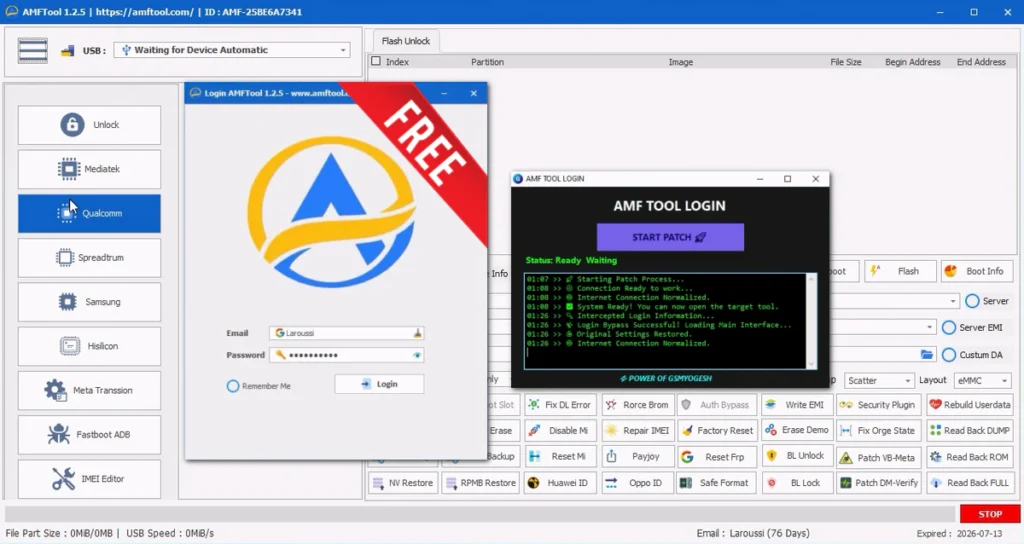Open the Mediatek chip section
This screenshot has width=1024, height=544.
89,169
